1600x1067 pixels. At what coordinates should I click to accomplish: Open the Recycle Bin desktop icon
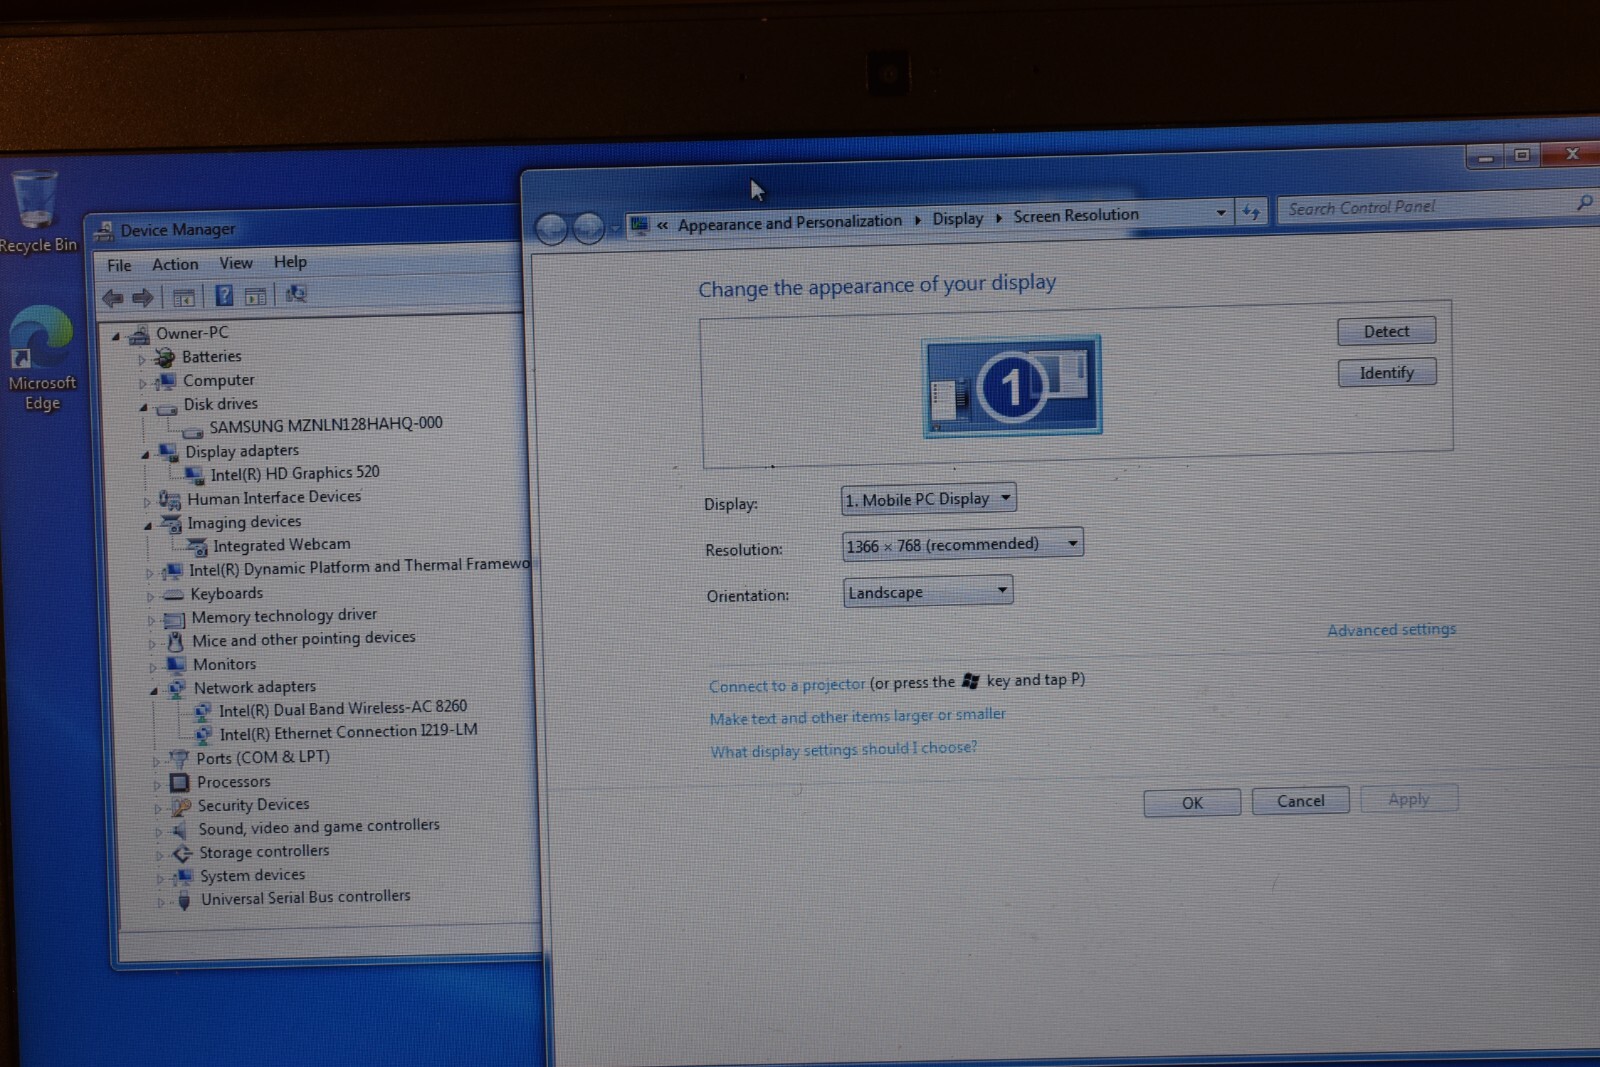[36, 212]
